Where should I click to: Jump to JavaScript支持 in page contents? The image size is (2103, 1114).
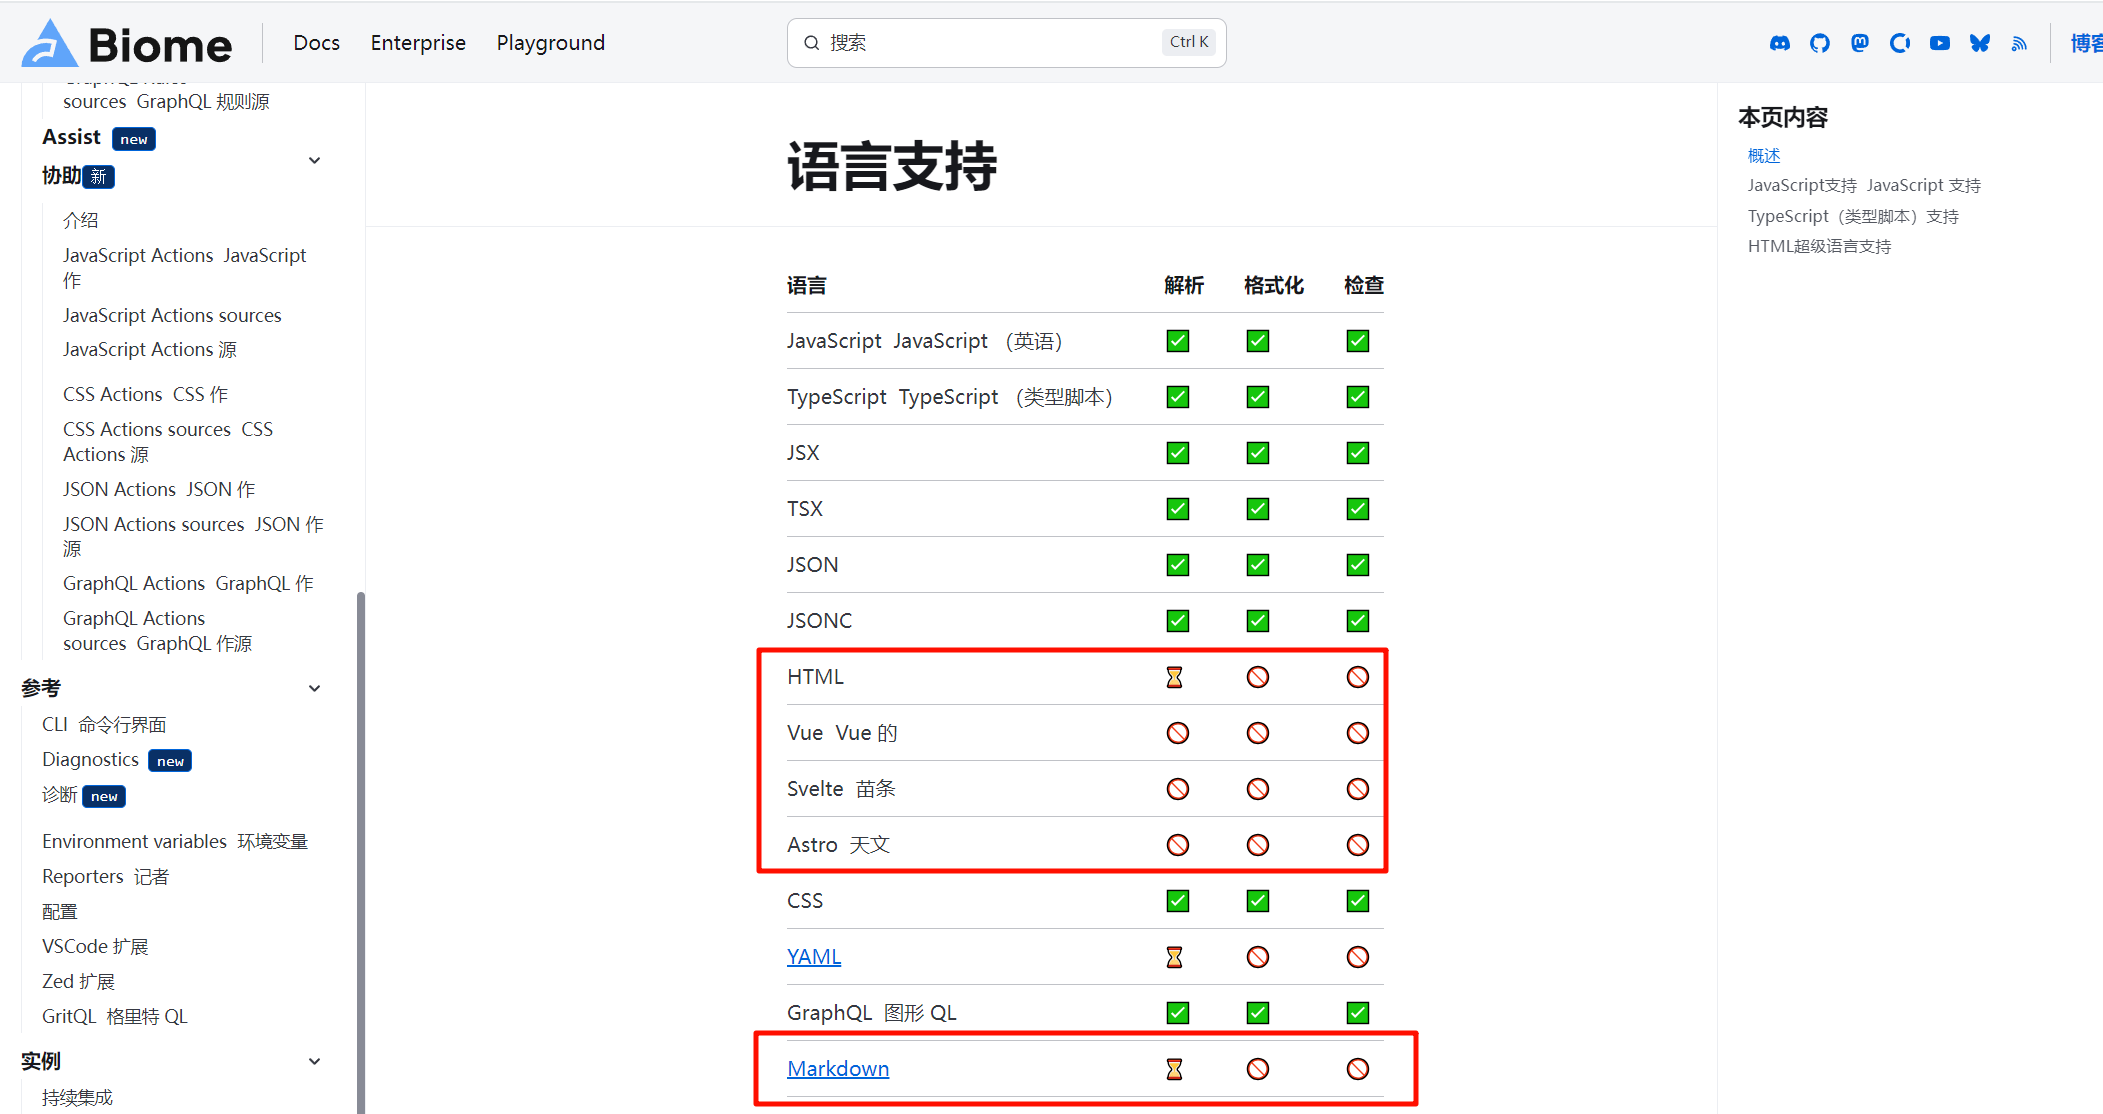(x=1864, y=186)
